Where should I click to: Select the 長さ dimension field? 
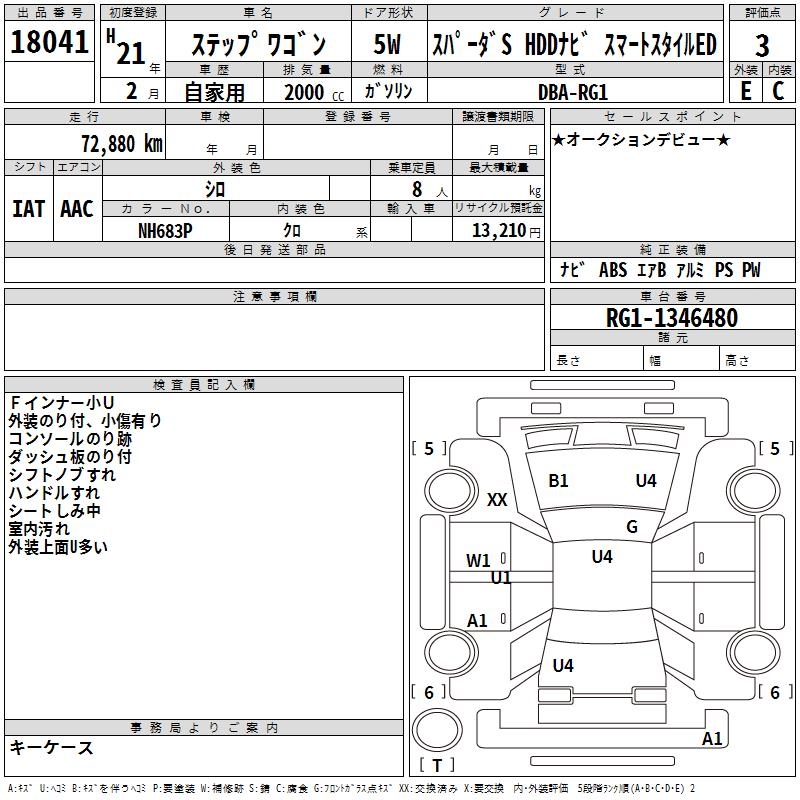tap(596, 358)
